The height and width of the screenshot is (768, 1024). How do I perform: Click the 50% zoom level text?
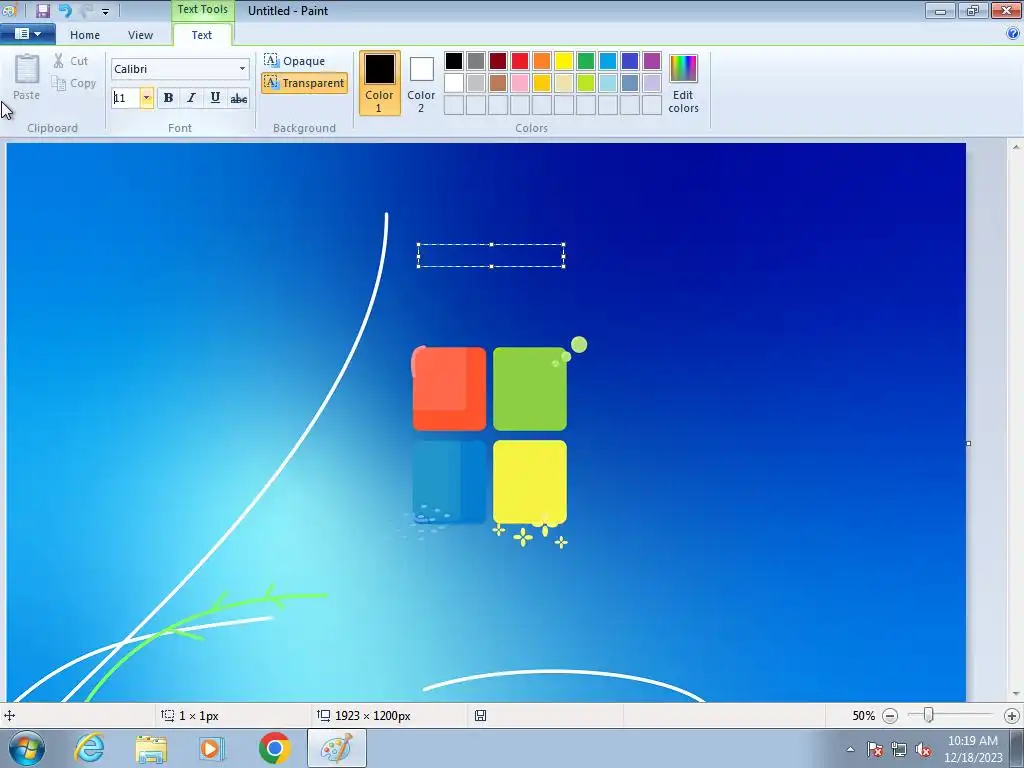863,716
